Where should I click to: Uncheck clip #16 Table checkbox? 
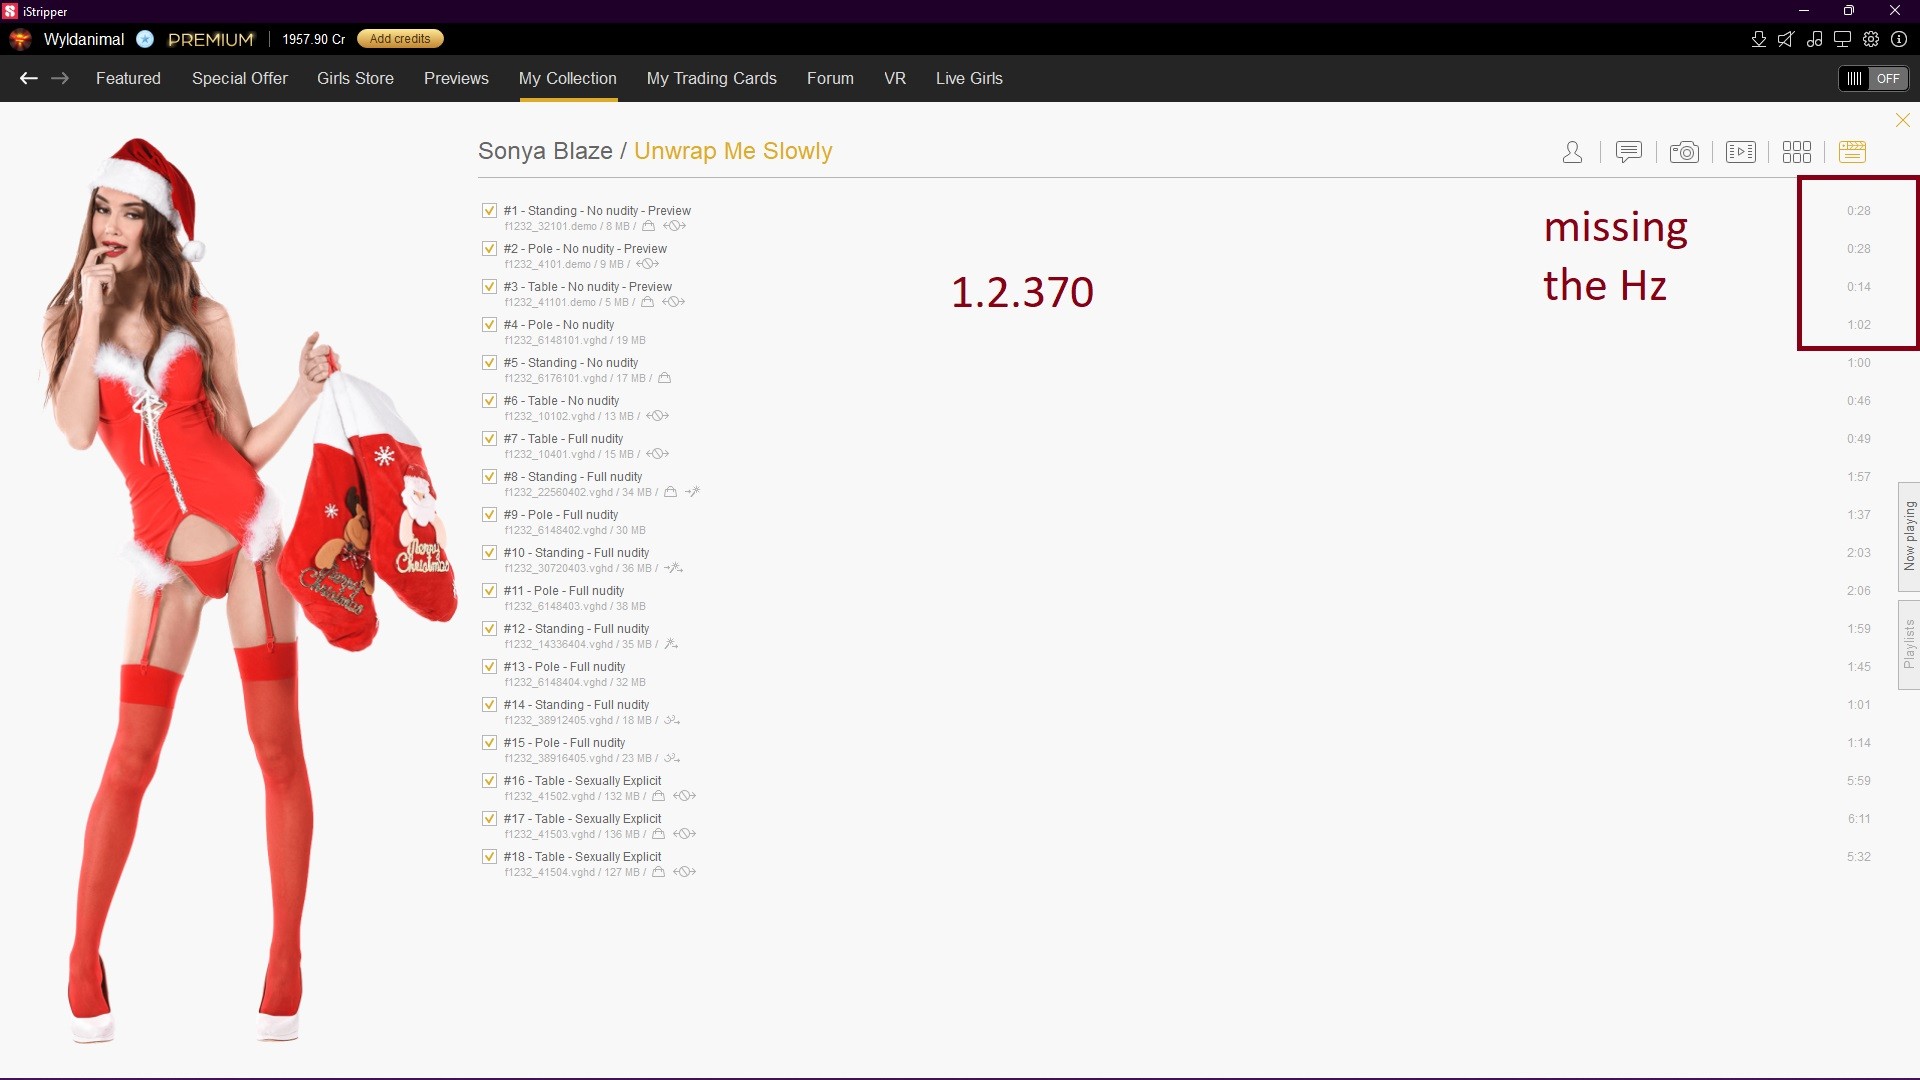(x=489, y=781)
